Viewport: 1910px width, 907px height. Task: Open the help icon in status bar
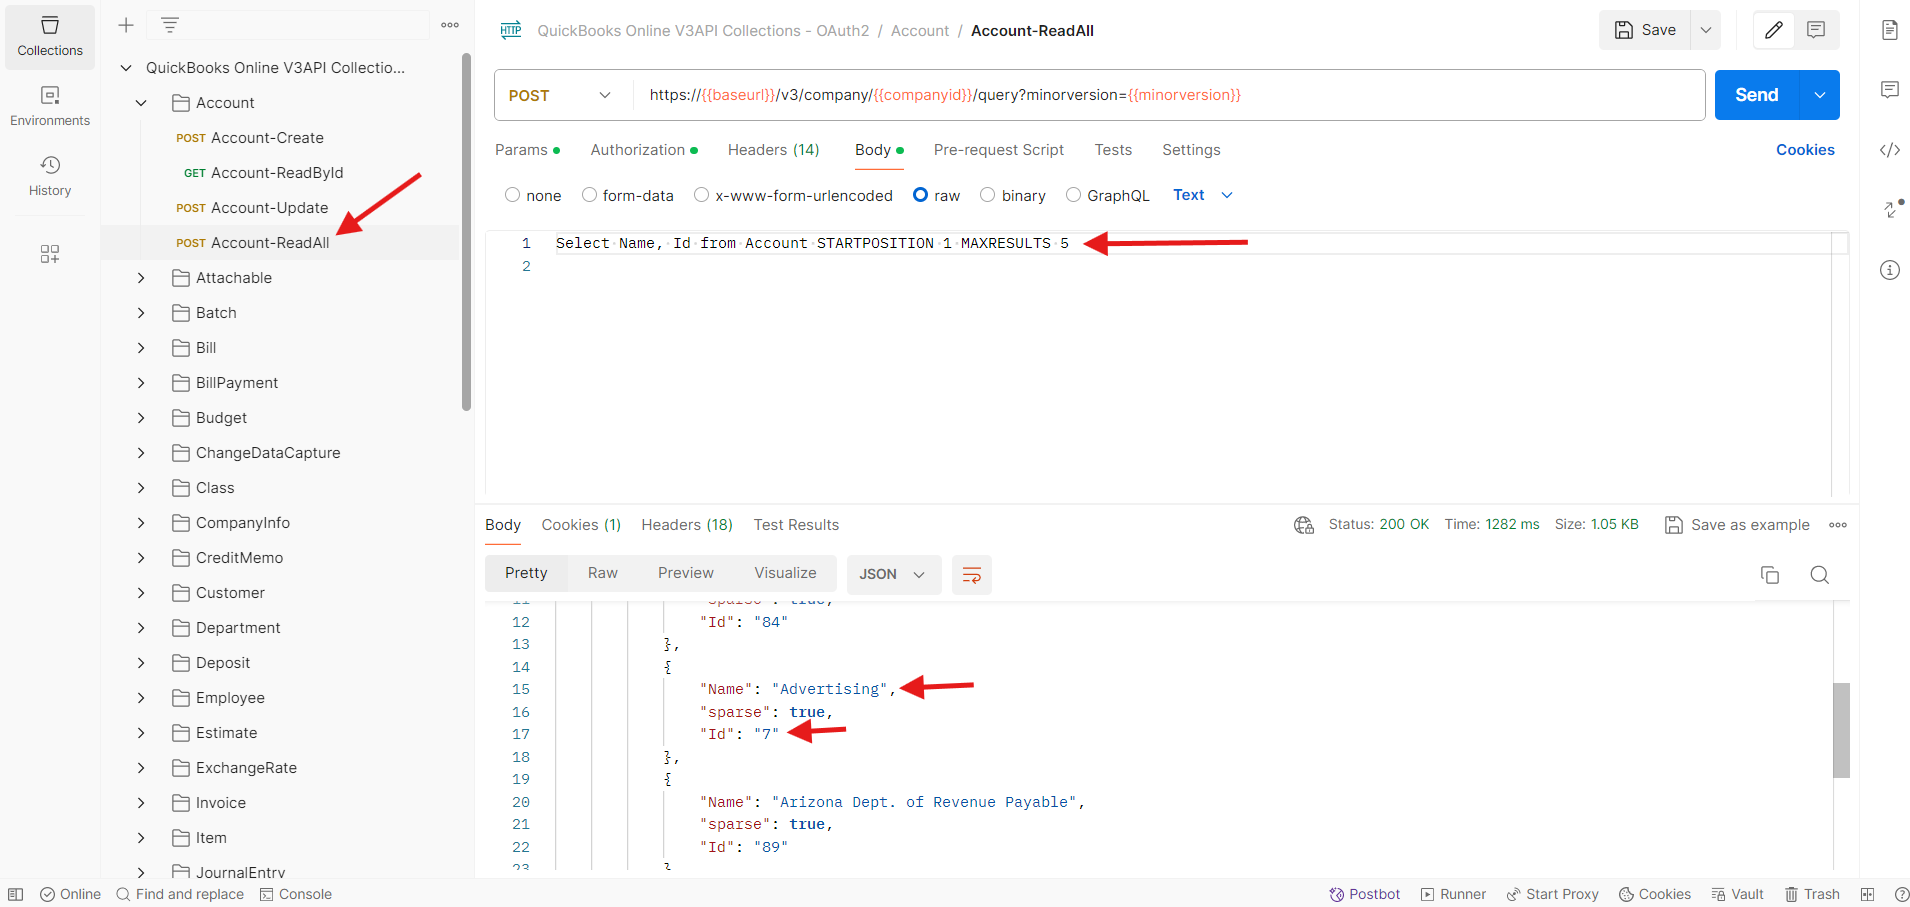(1902, 894)
